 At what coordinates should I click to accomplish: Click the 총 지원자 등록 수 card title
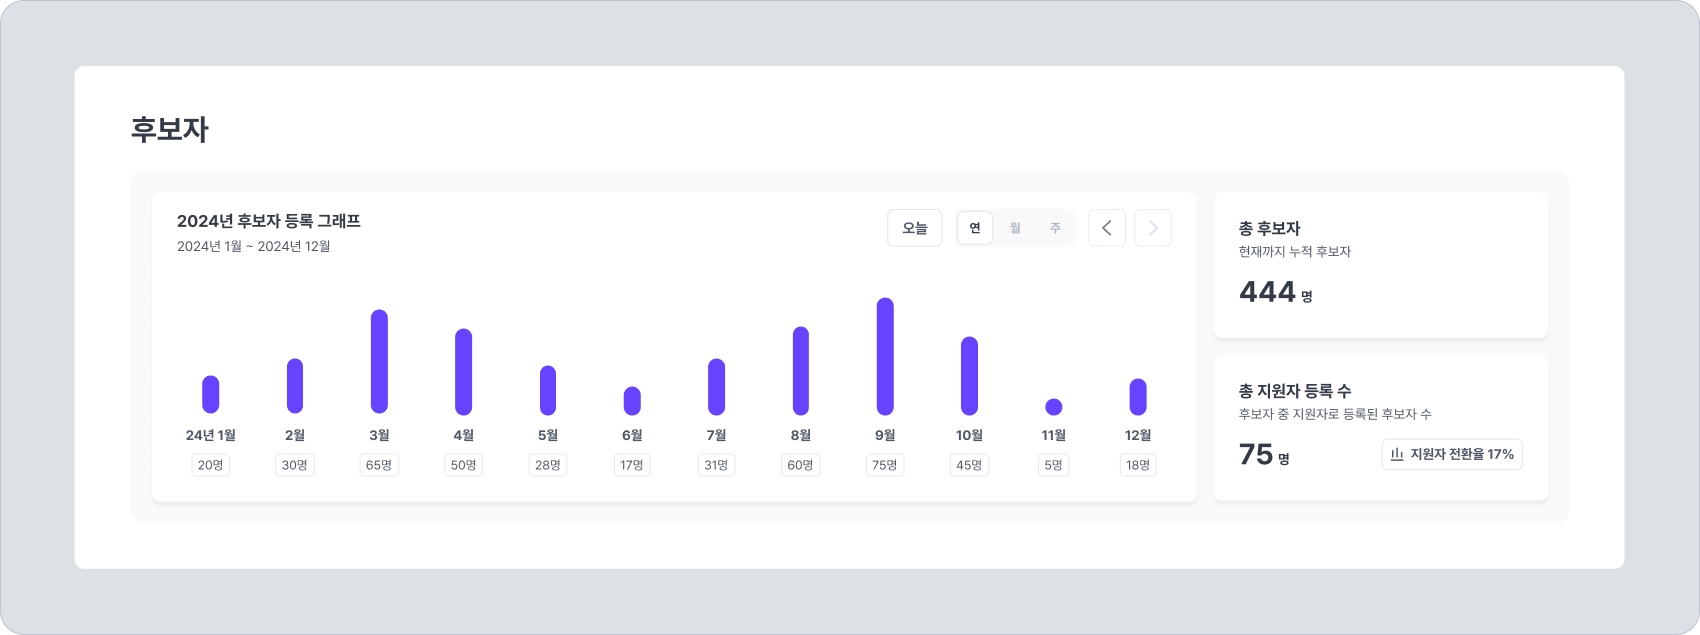coord(1295,391)
